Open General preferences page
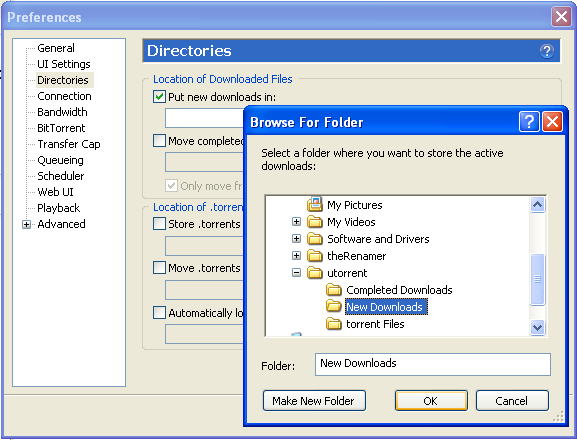Image resolution: width=577 pixels, height=440 pixels. pyautogui.click(x=56, y=48)
